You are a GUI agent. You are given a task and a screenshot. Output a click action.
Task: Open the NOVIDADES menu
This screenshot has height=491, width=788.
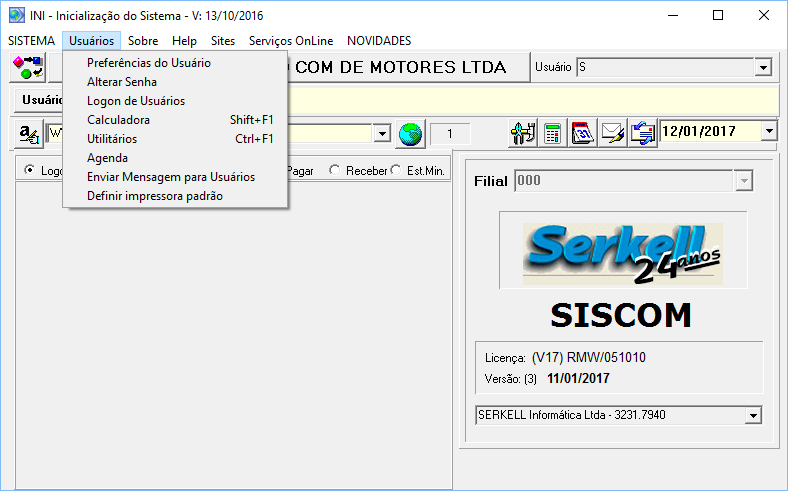[x=379, y=41]
